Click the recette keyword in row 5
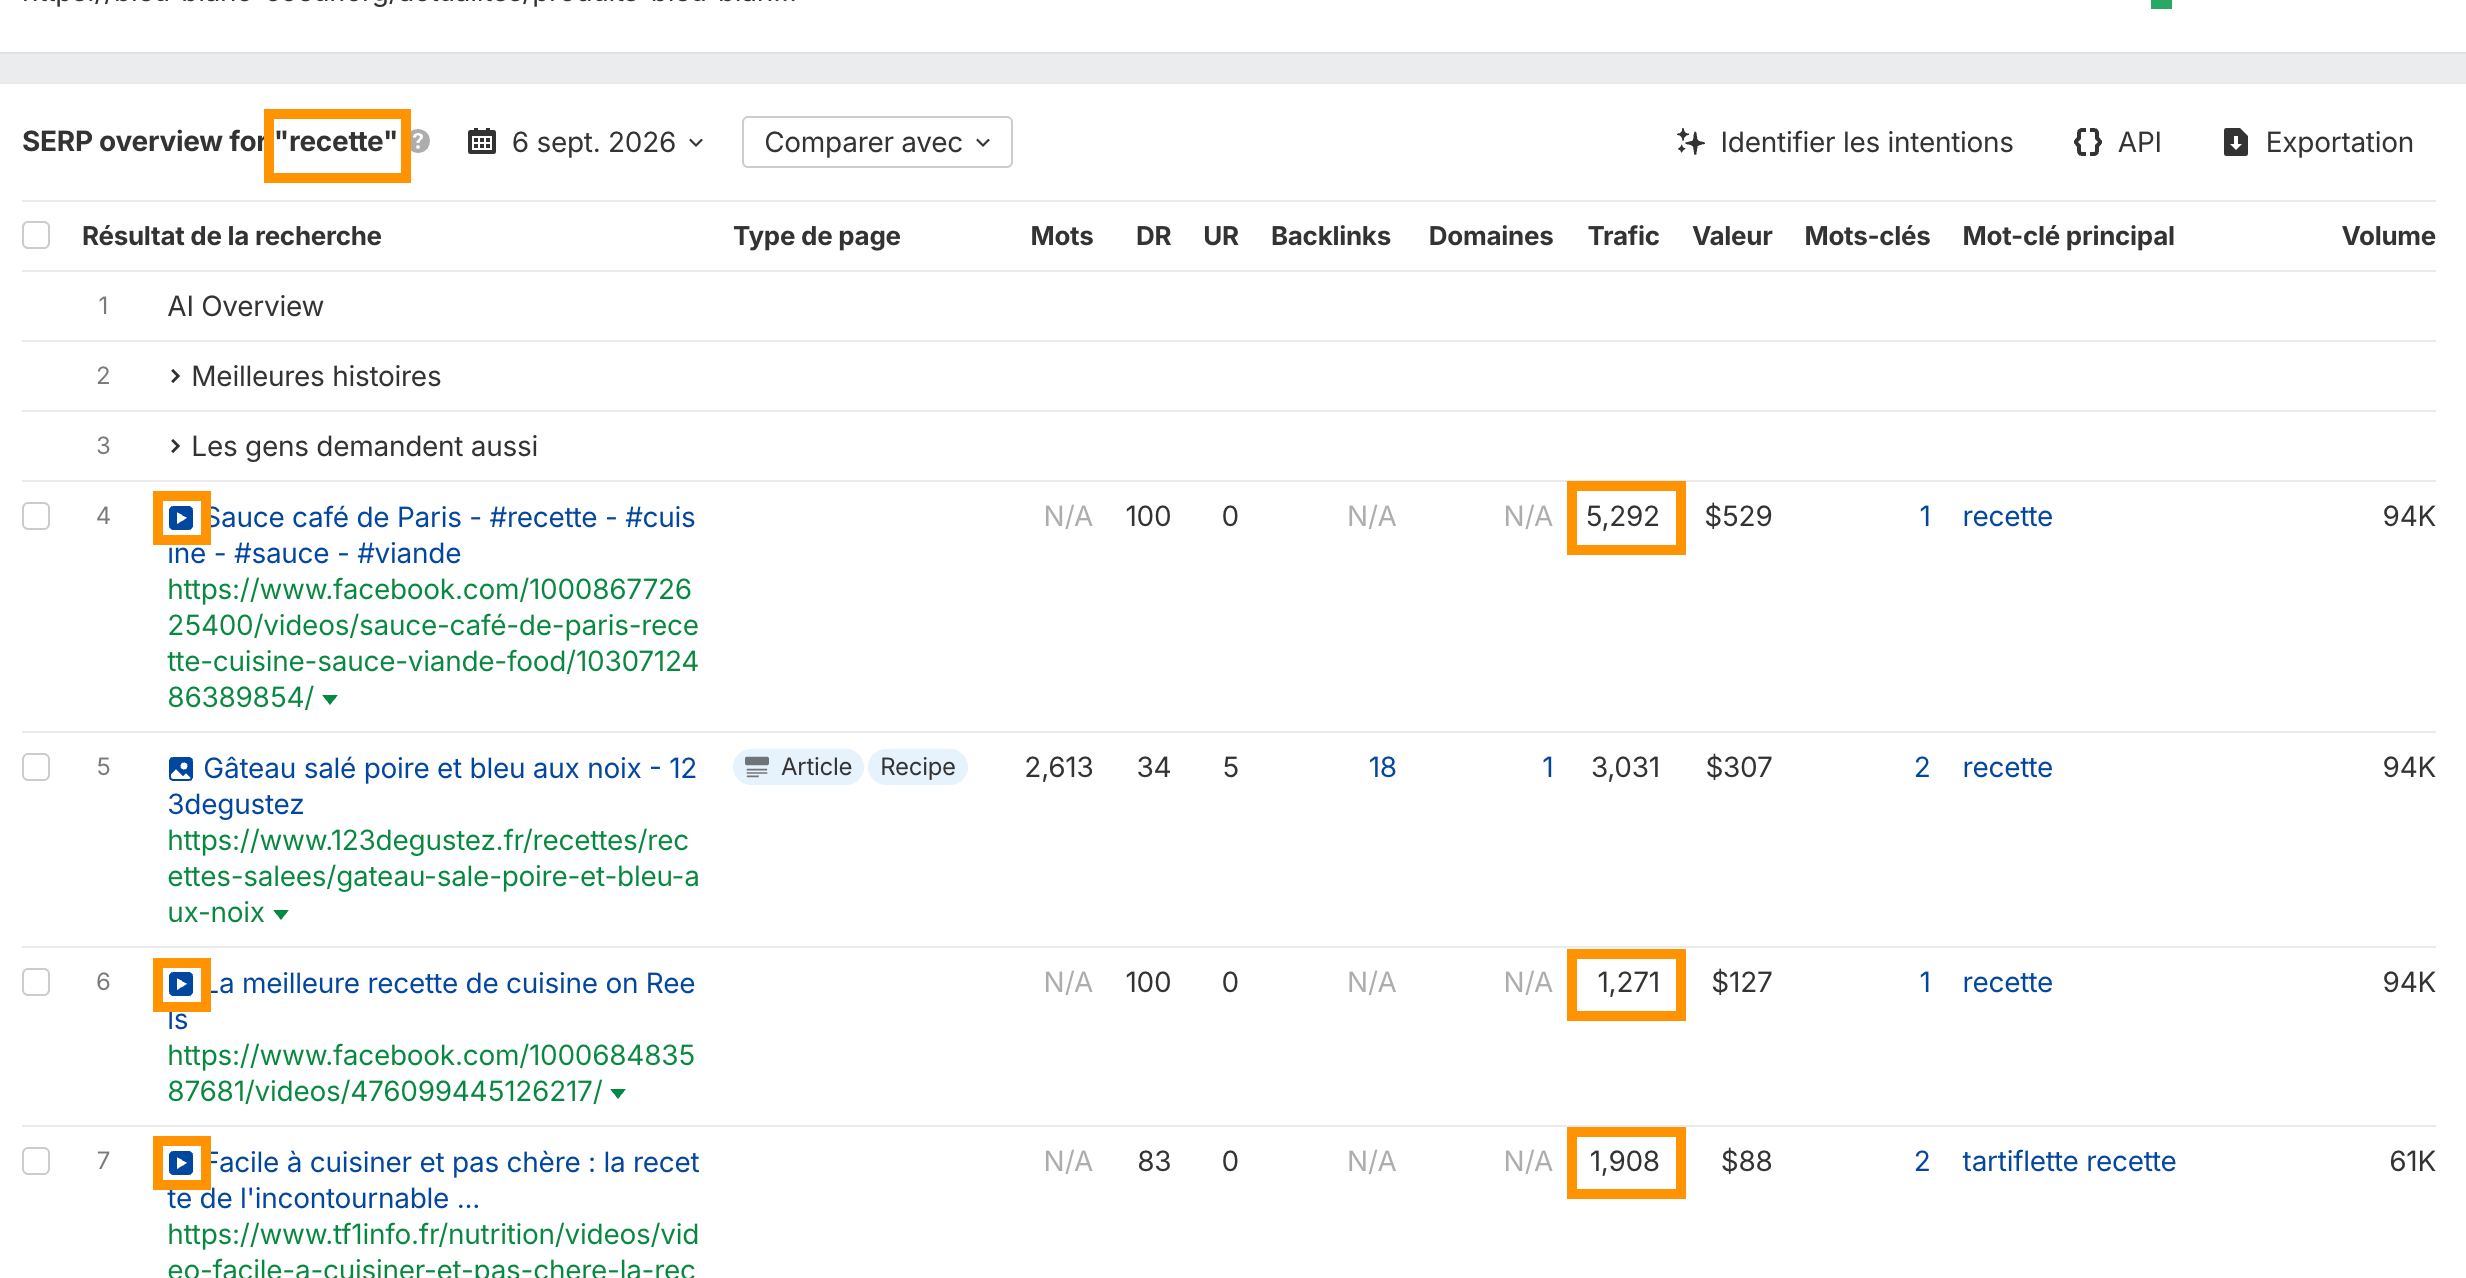Viewport: 2466px width, 1278px height. tap(2007, 767)
